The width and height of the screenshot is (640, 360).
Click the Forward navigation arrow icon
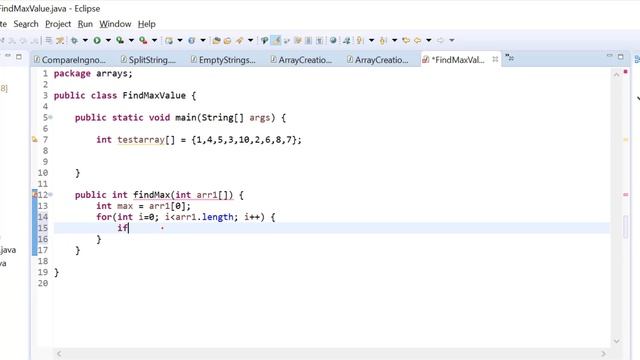[x=440, y=40]
